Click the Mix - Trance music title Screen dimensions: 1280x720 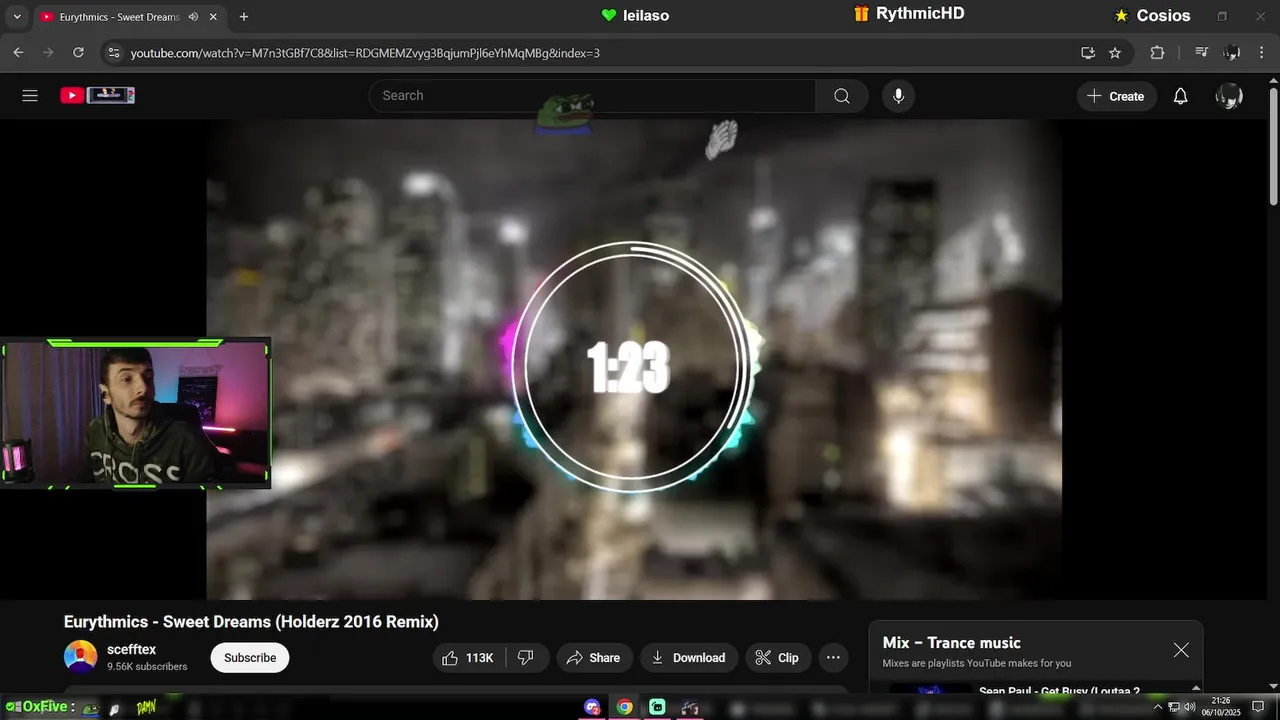[x=951, y=643]
